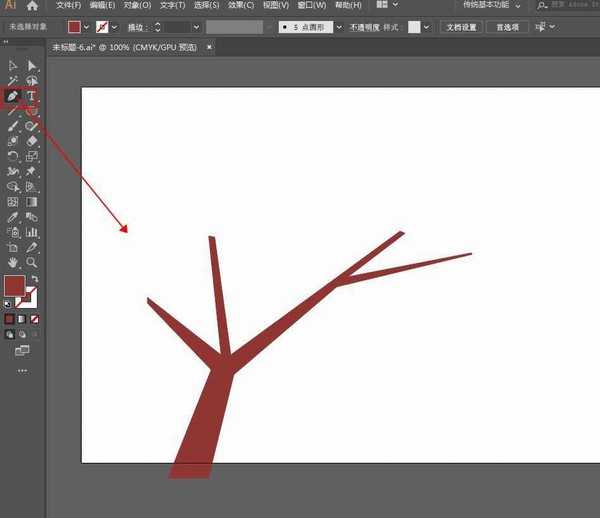Select the Pen tool in toolbar
The width and height of the screenshot is (600, 518).
(x=13, y=97)
